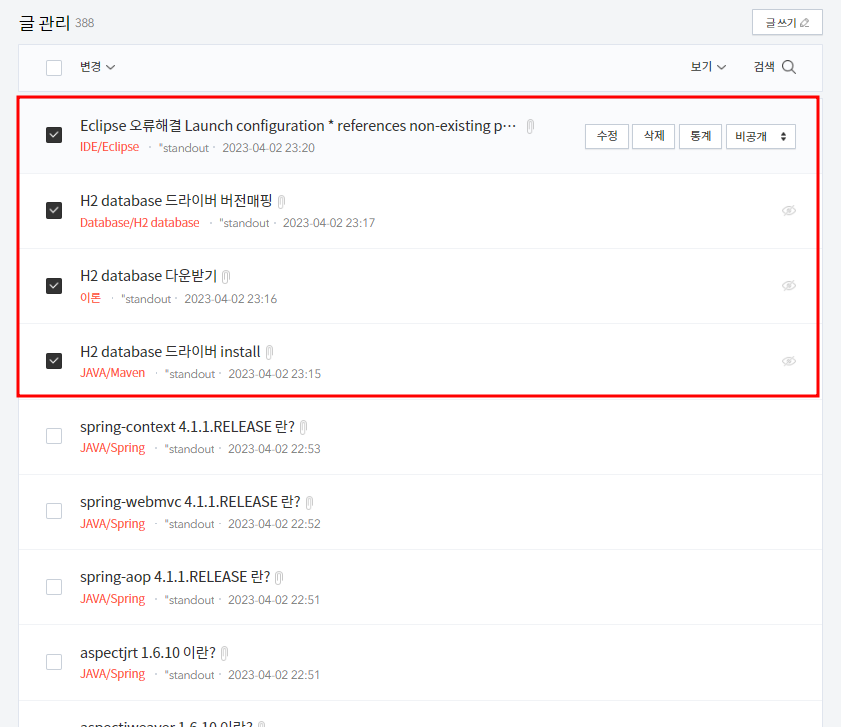841x727 pixels.
Task: Click JAVA/Spring category under spring-webmvc post
Action: [x=113, y=524]
